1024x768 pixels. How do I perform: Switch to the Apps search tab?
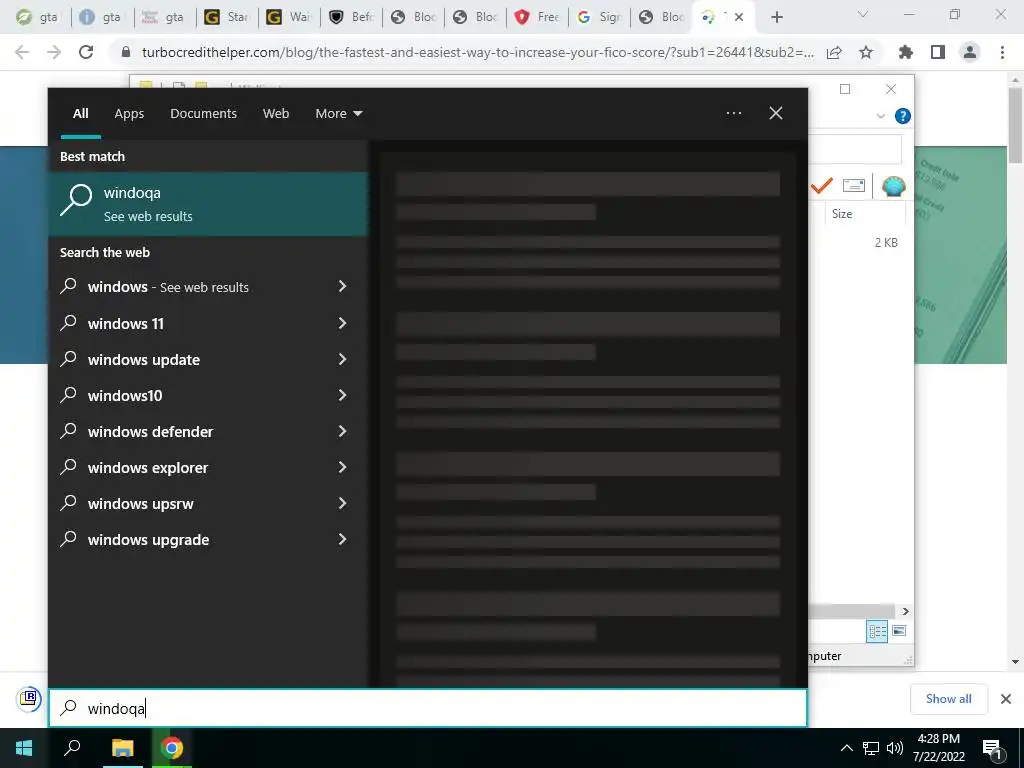(129, 114)
